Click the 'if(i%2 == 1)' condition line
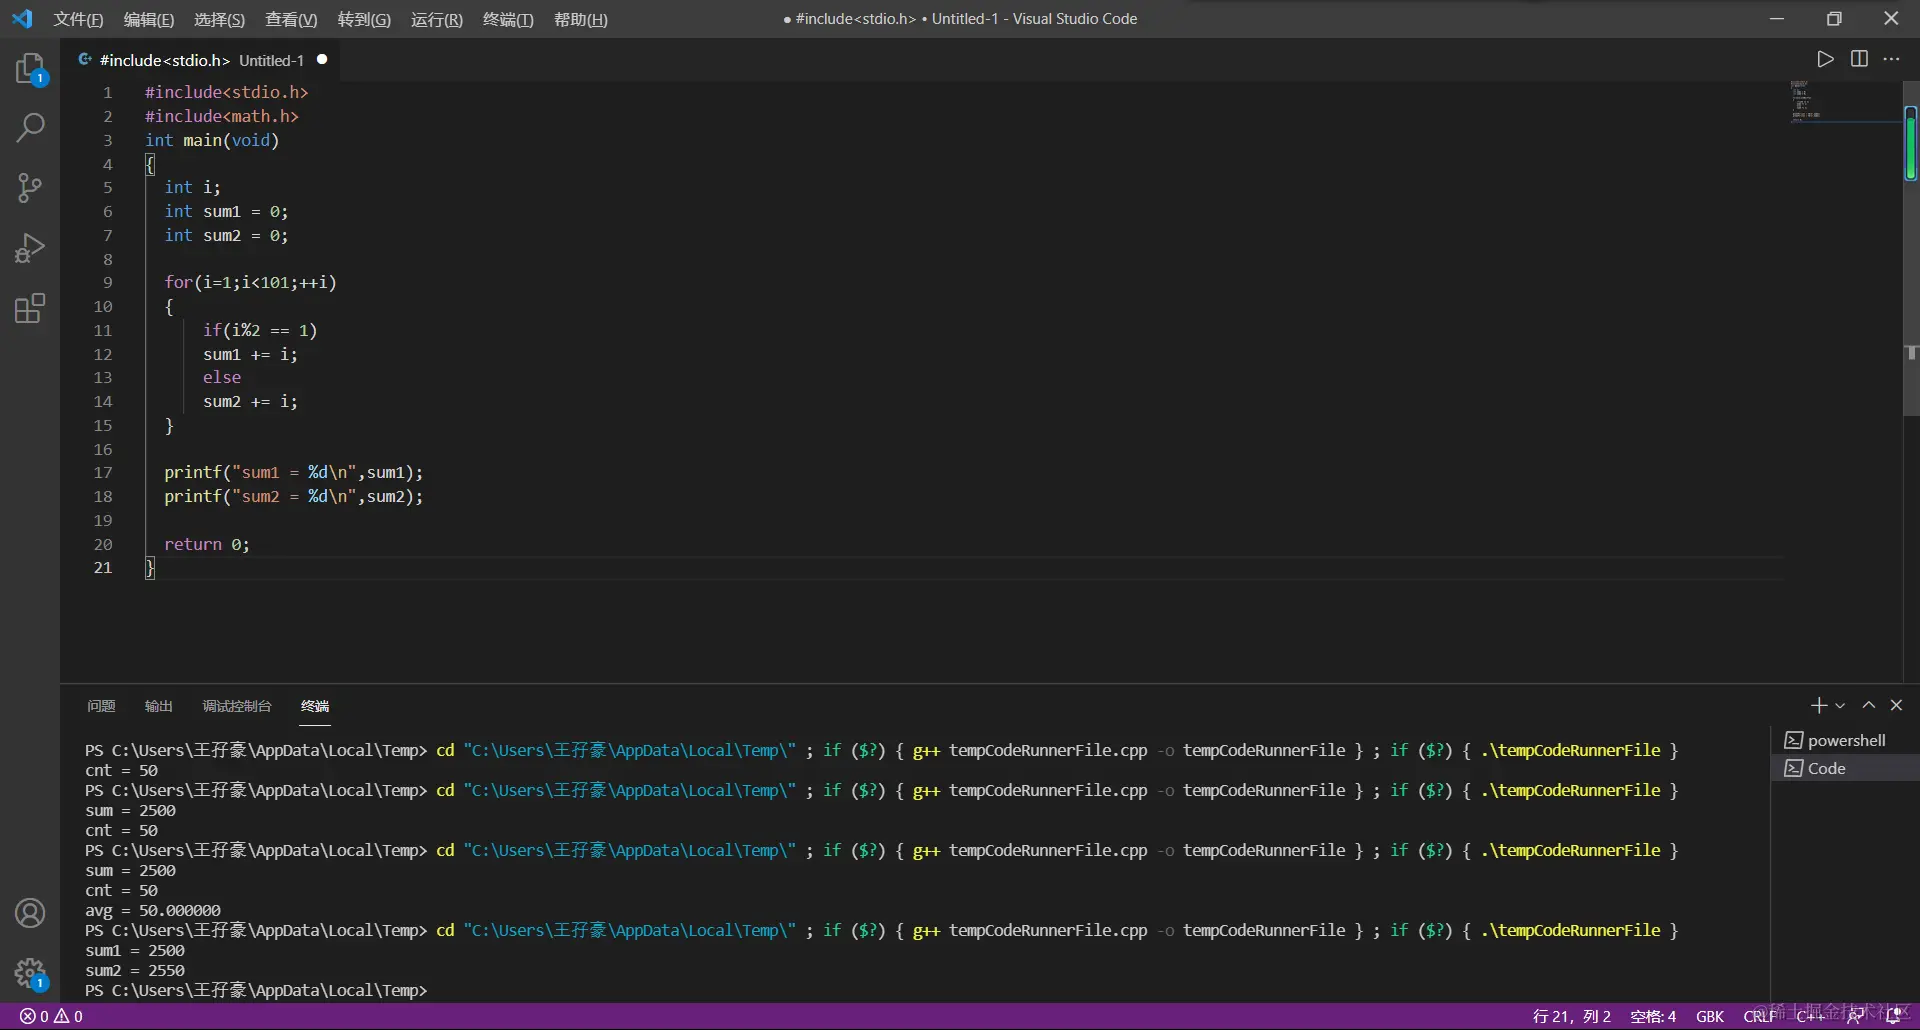 coord(260,330)
